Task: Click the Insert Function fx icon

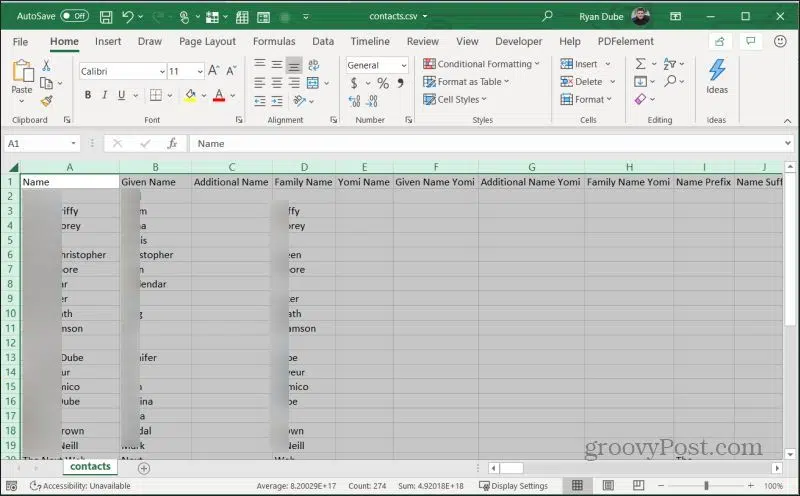Action: (172, 143)
